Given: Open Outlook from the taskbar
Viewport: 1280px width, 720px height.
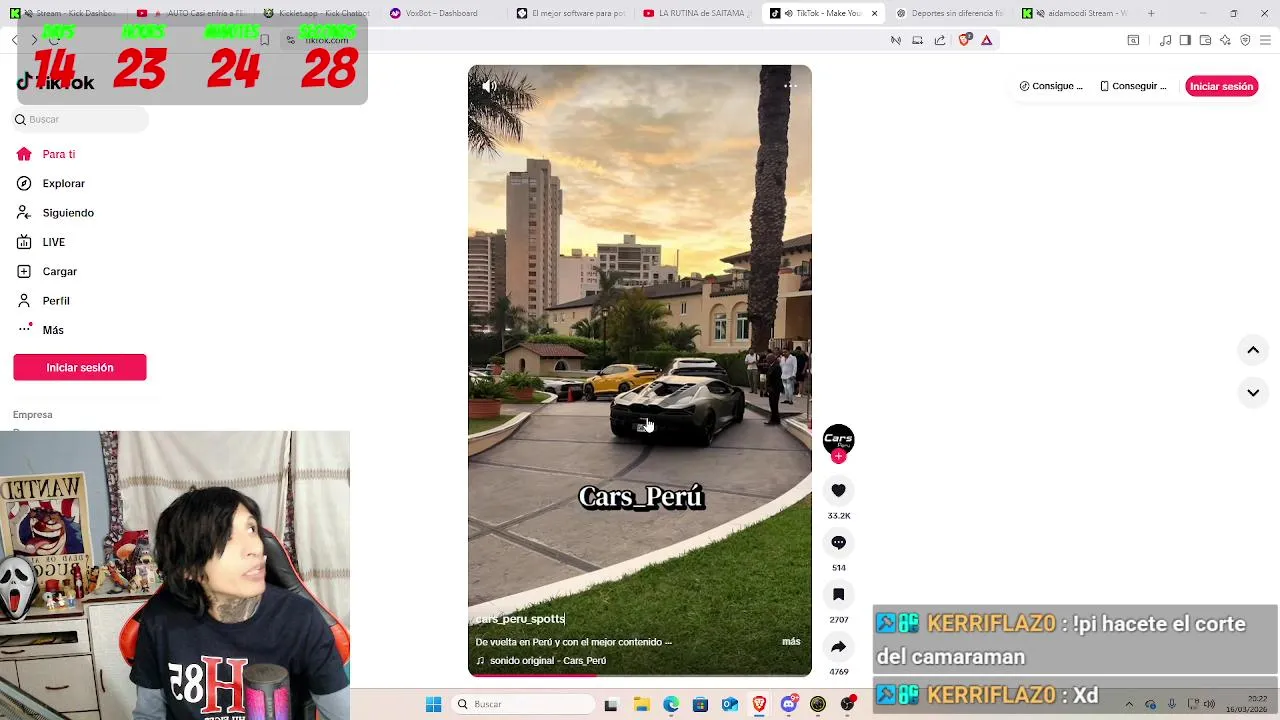Looking at the screenshot, I should 730,704.
